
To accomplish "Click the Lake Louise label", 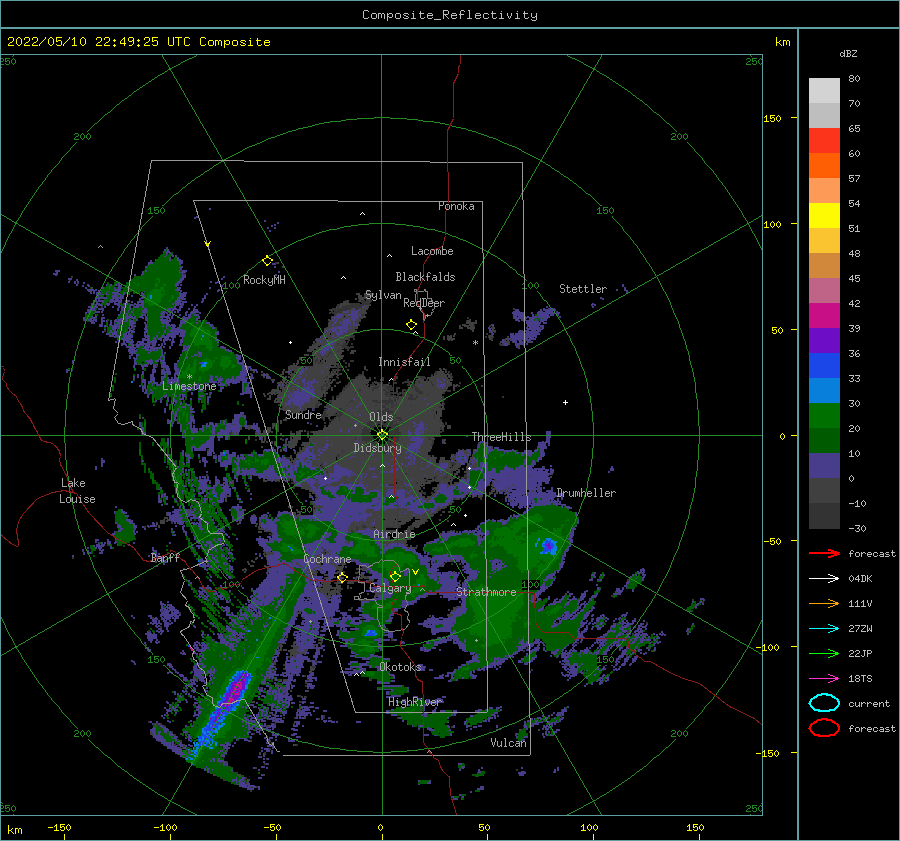I will [x=77, y=491].
